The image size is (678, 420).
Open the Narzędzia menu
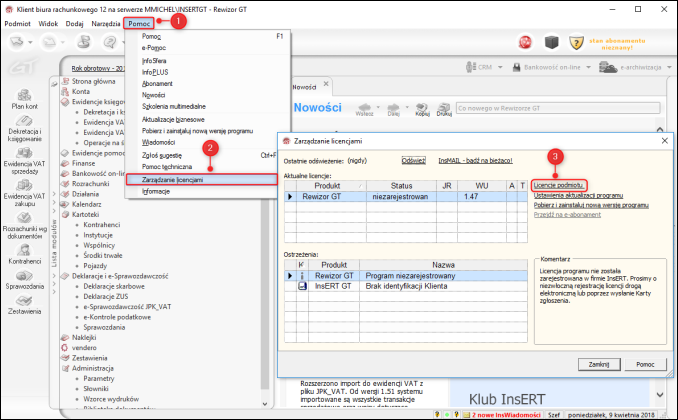click(x=106, y=23)
